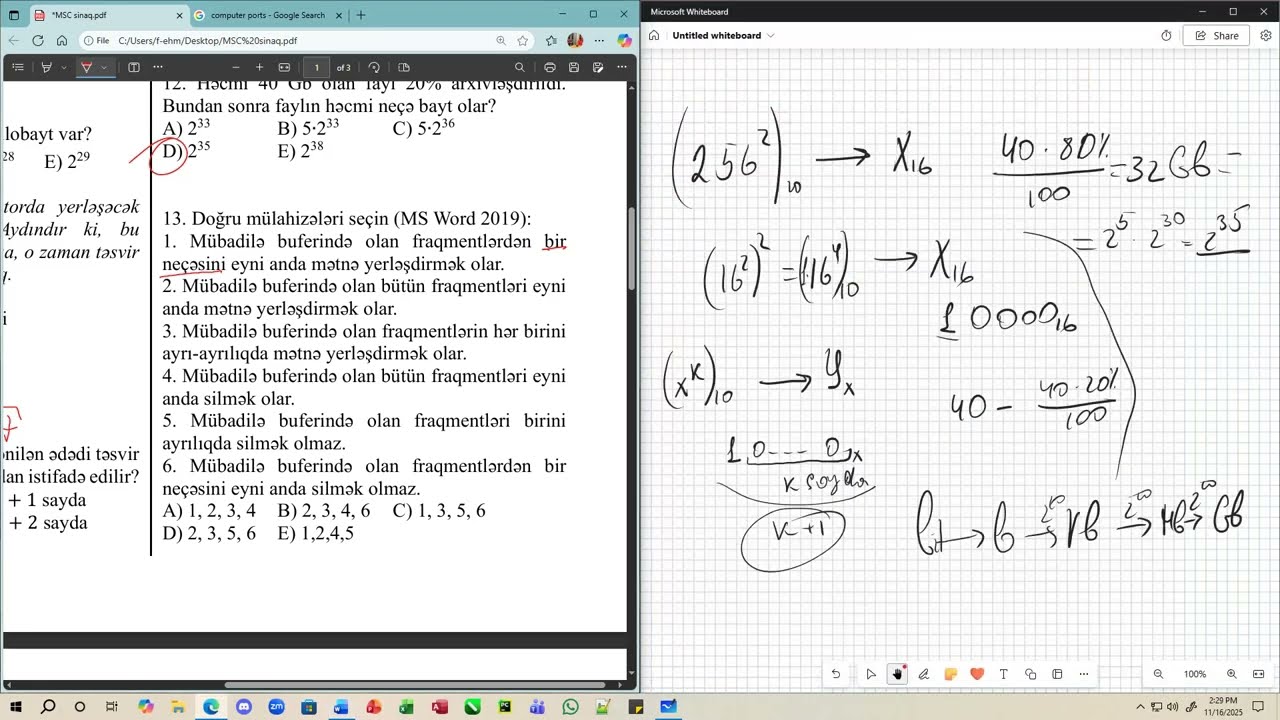Activate the Whiteboard pan hand tool

[897, 674]
